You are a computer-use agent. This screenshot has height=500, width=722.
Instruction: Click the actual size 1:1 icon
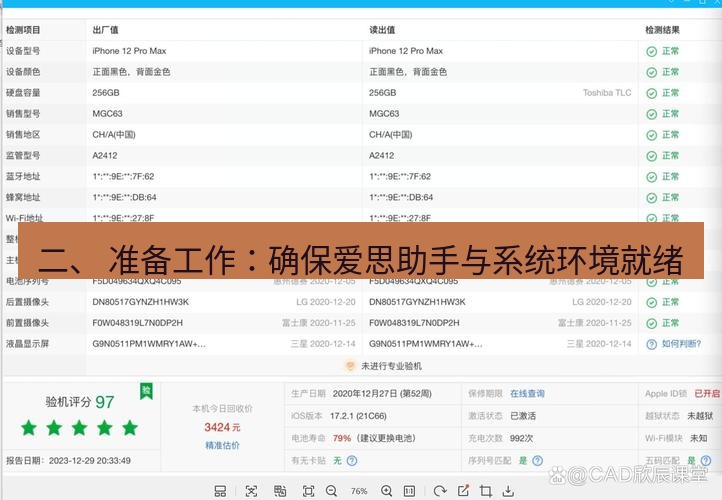coord(409,491)
